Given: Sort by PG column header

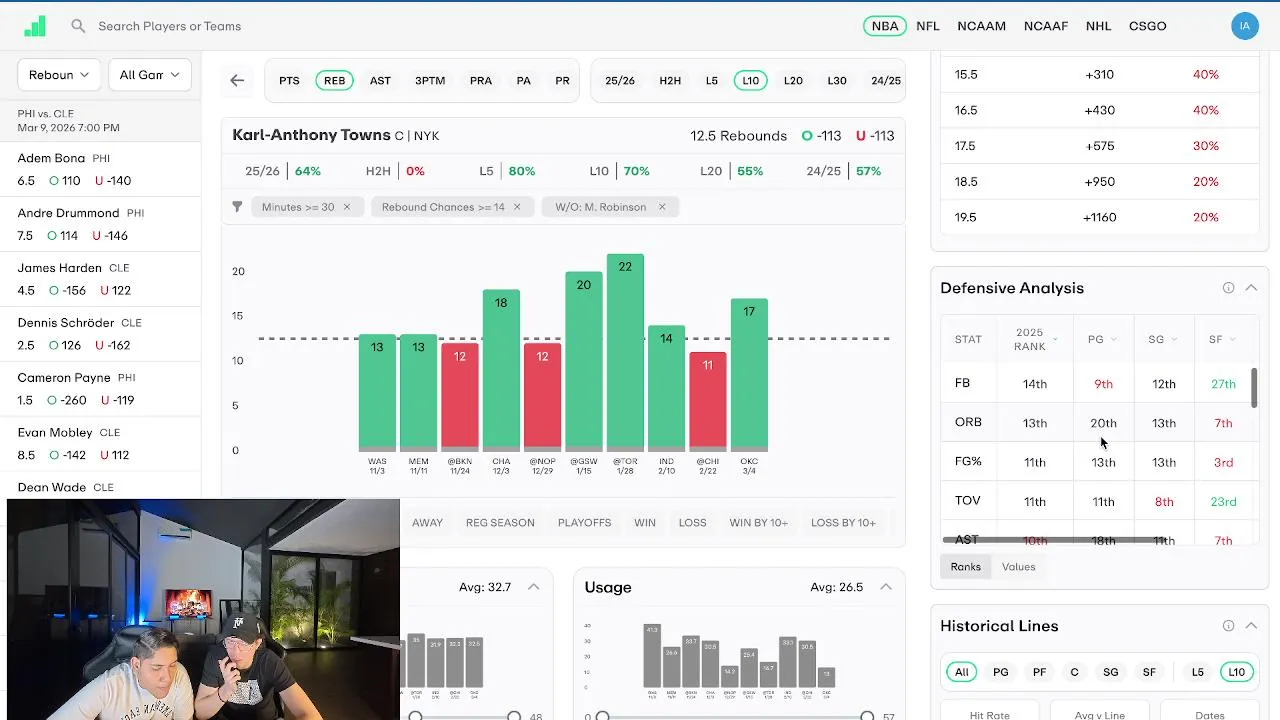Looking at the screenshot, I should (1102, 339).
